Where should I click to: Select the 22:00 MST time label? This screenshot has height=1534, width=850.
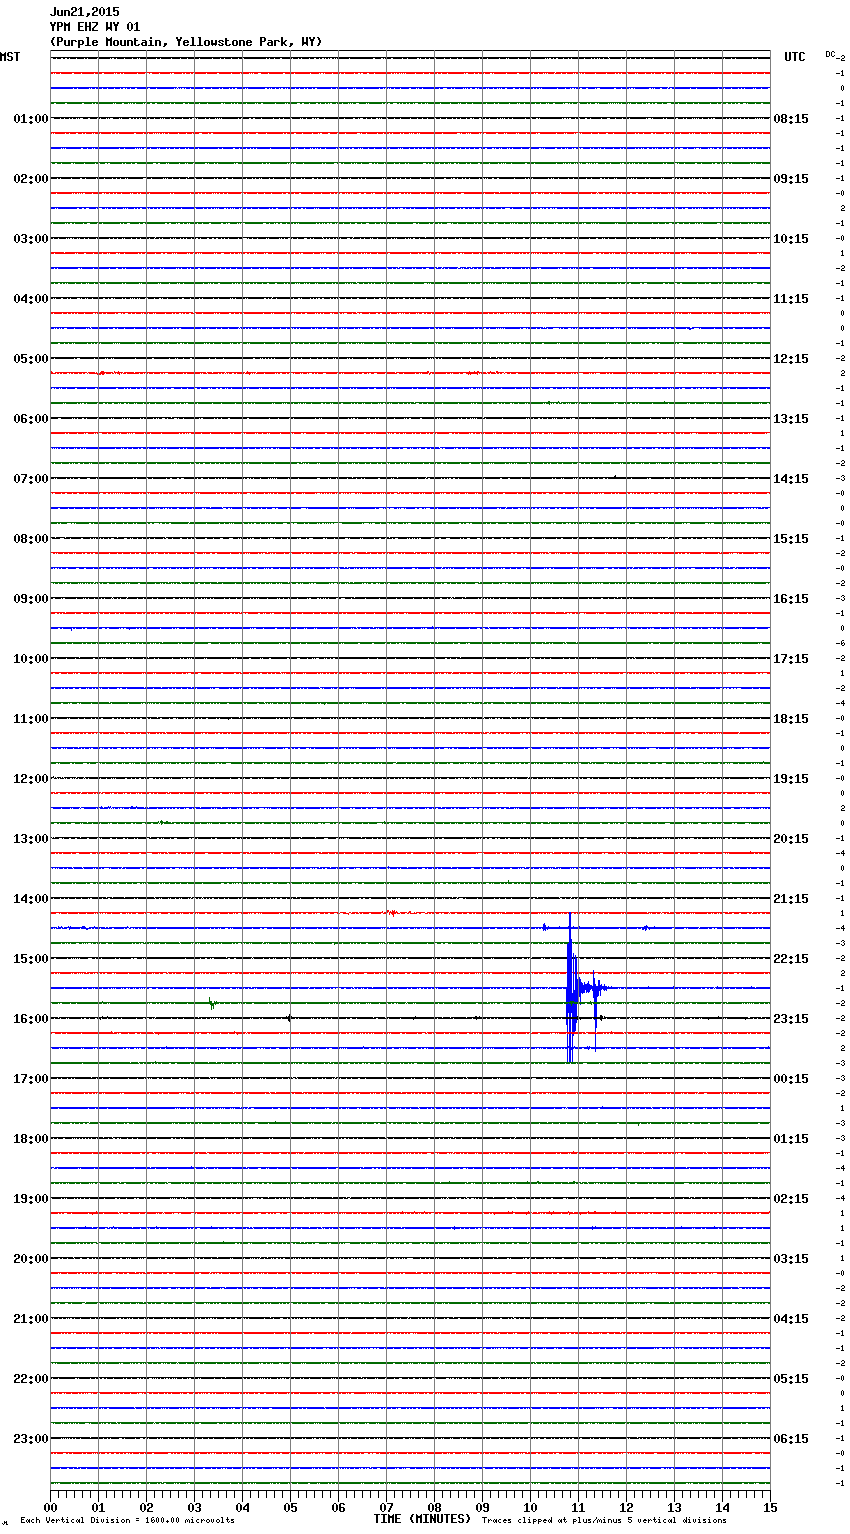[x=31, y=1379]
